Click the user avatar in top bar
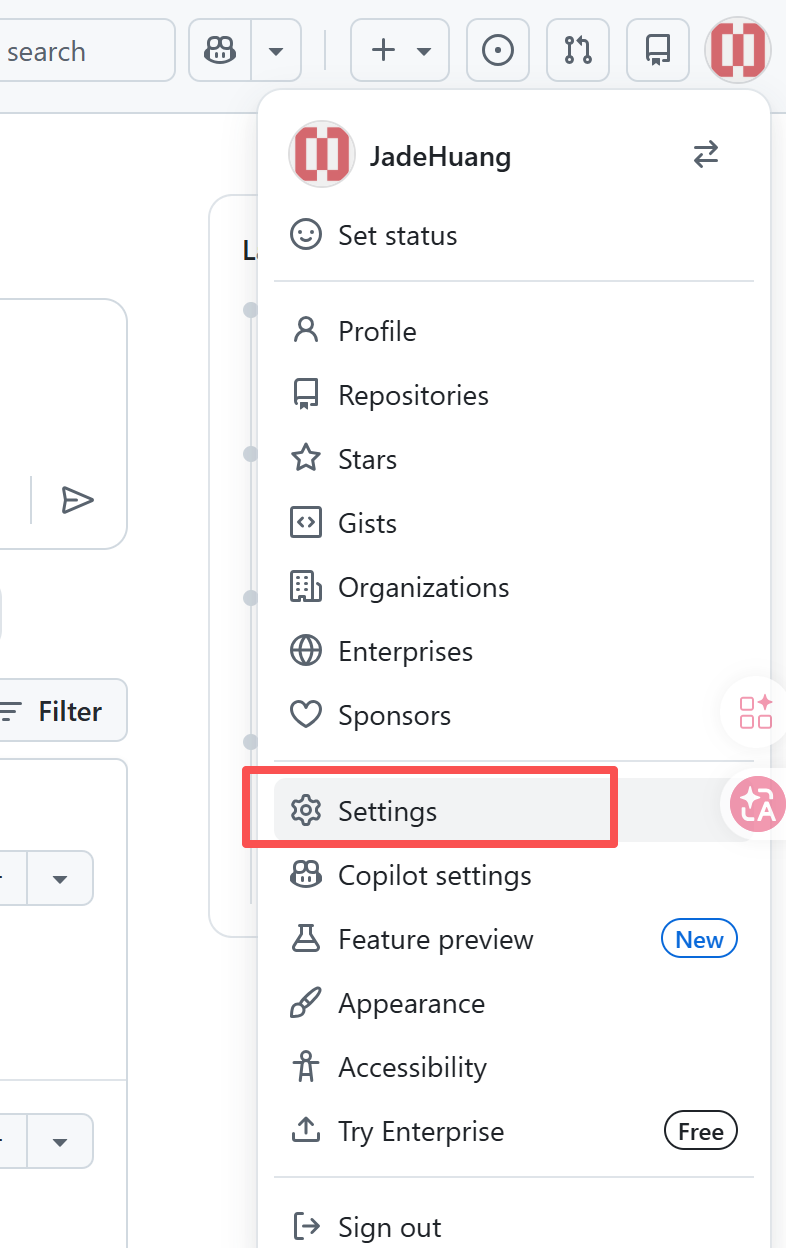This screenshot has width=786, height=1248. tap(737, 50)
